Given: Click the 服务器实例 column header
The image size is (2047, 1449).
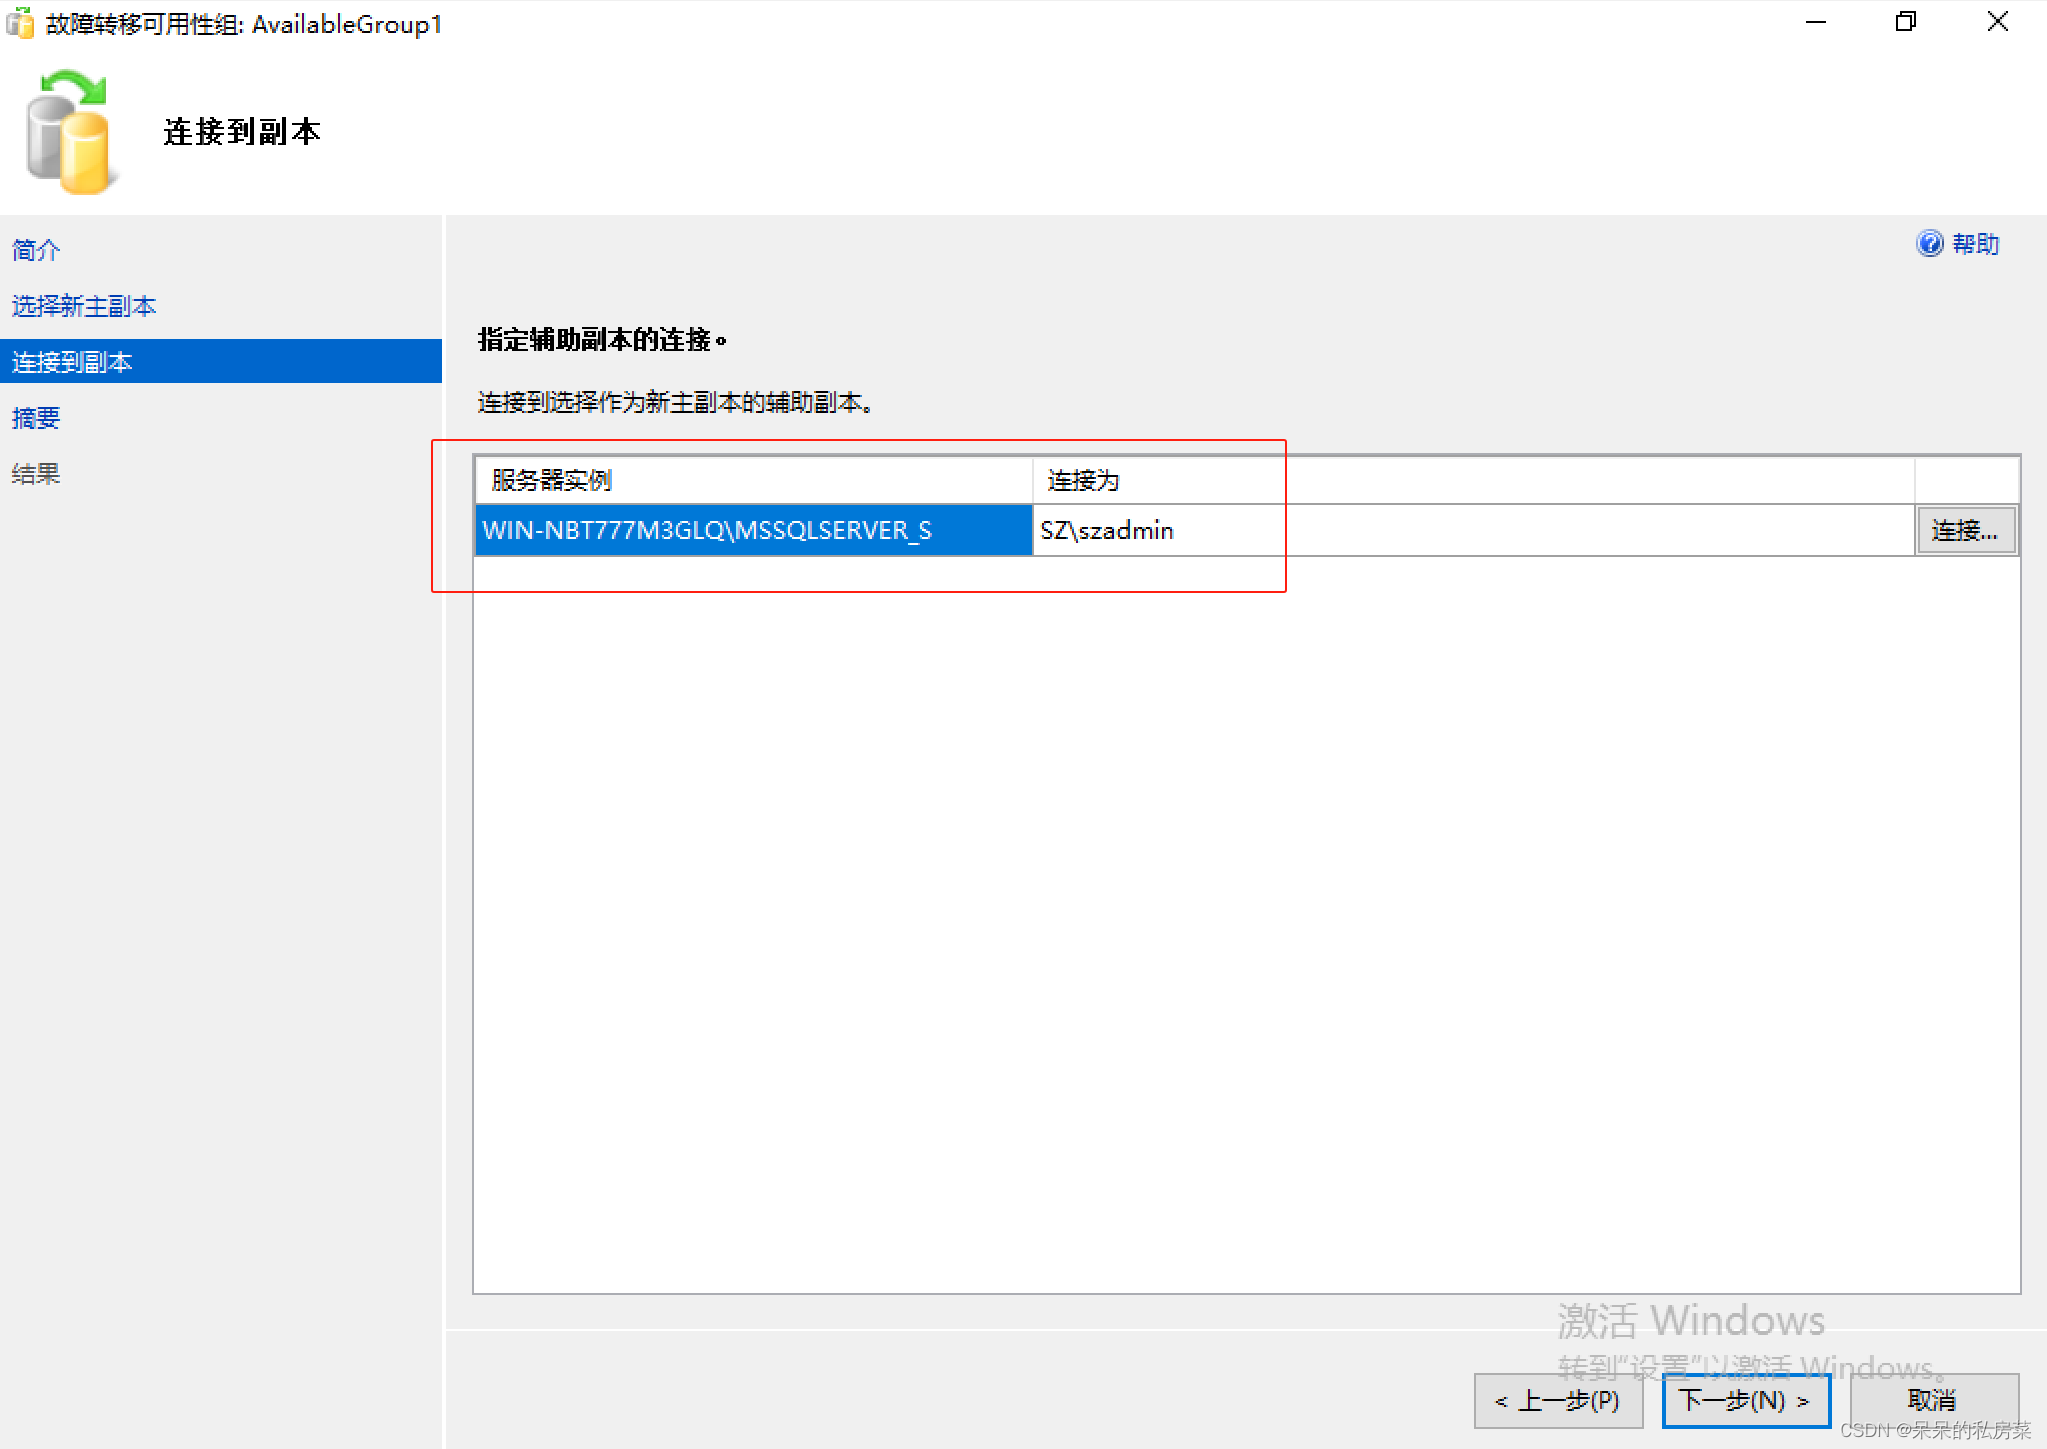Looking at the screenshot, I should coord(754,480).
